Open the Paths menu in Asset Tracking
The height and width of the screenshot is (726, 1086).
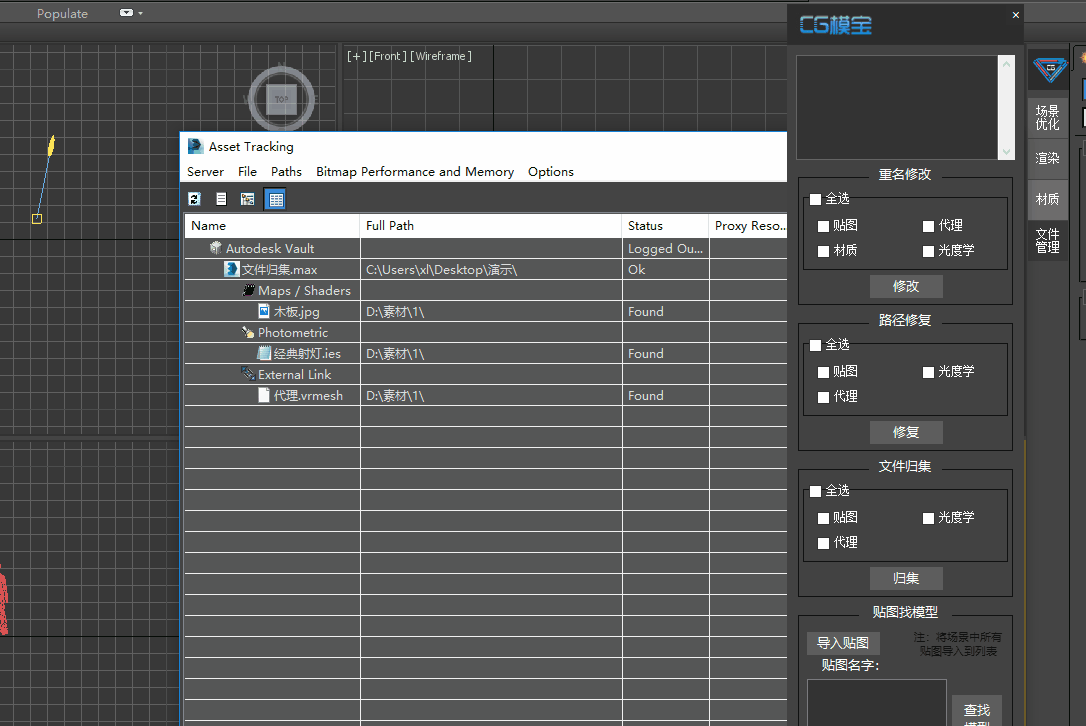286,172
